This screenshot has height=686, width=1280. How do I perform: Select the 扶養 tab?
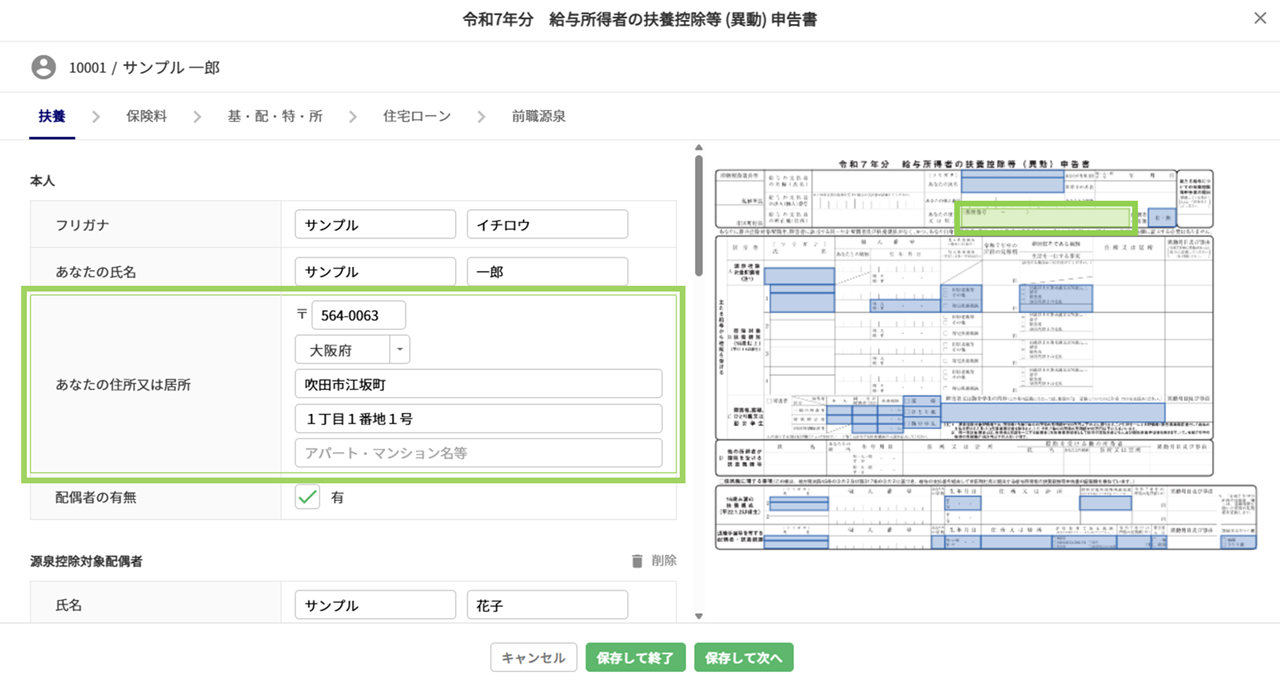[52, 116]
